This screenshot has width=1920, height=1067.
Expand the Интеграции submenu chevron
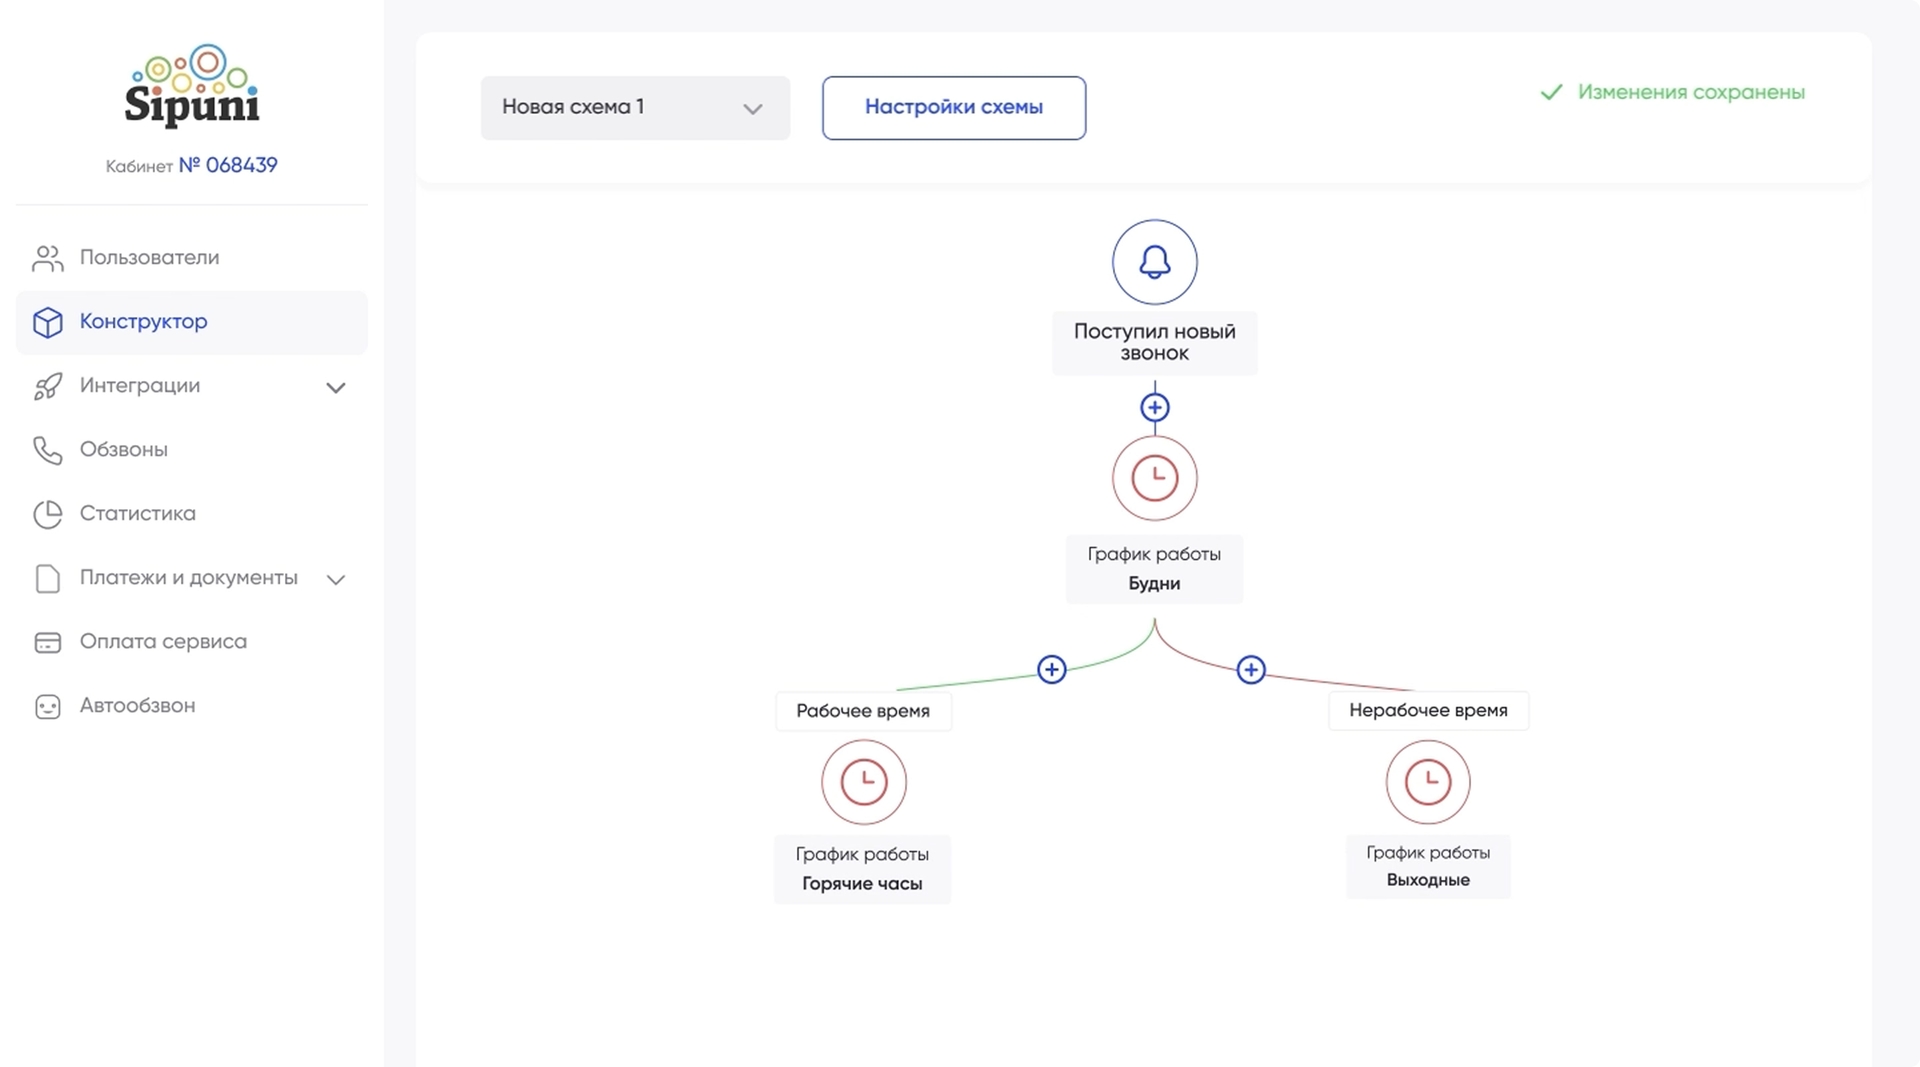click(x=336, y=387)
